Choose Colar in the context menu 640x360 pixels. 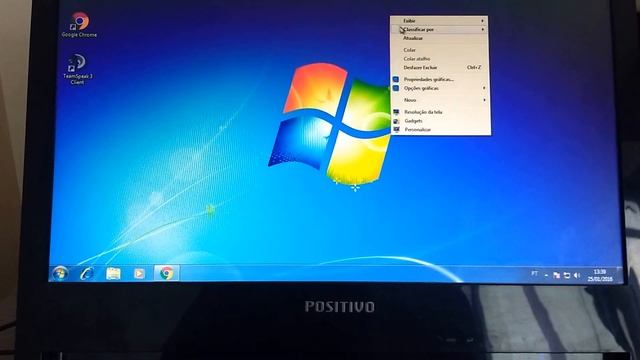pos(440,50)
